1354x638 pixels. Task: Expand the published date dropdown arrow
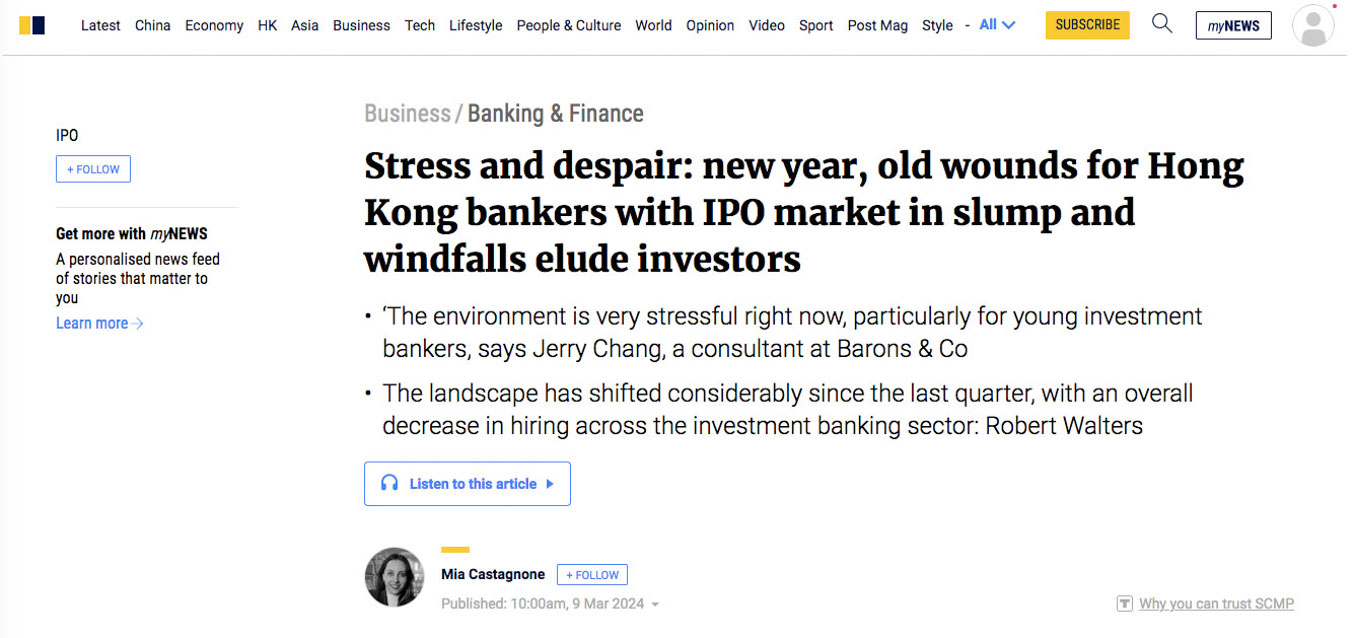click(655, 605)
